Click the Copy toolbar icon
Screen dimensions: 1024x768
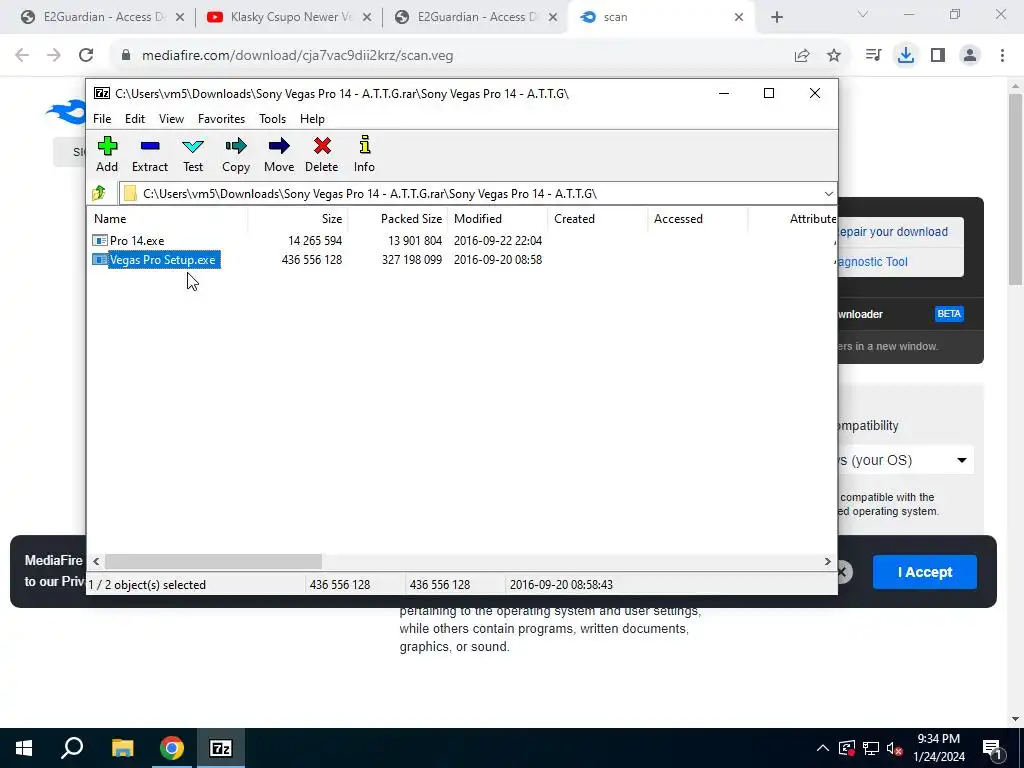[x=236, y=154]
